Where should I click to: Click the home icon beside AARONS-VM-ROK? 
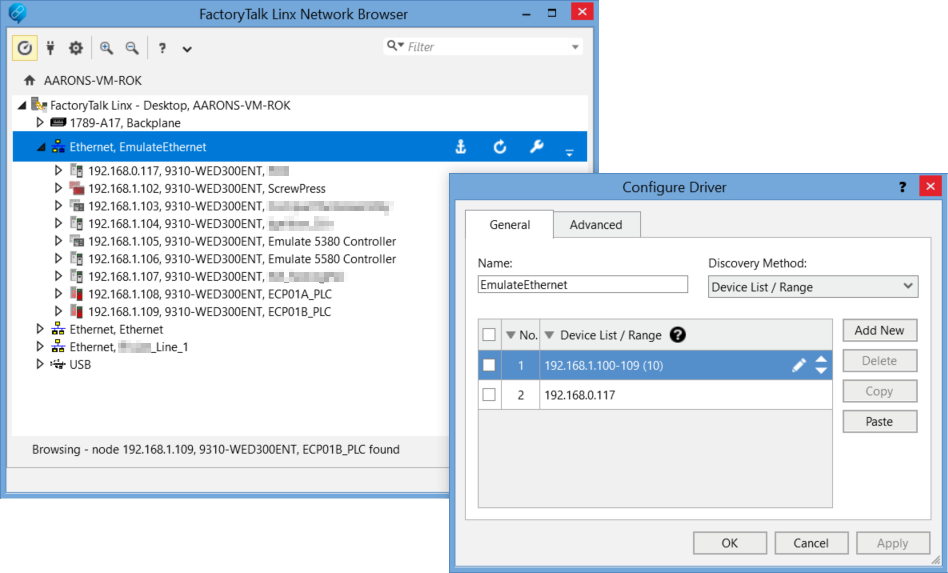[x=29, y=80]
